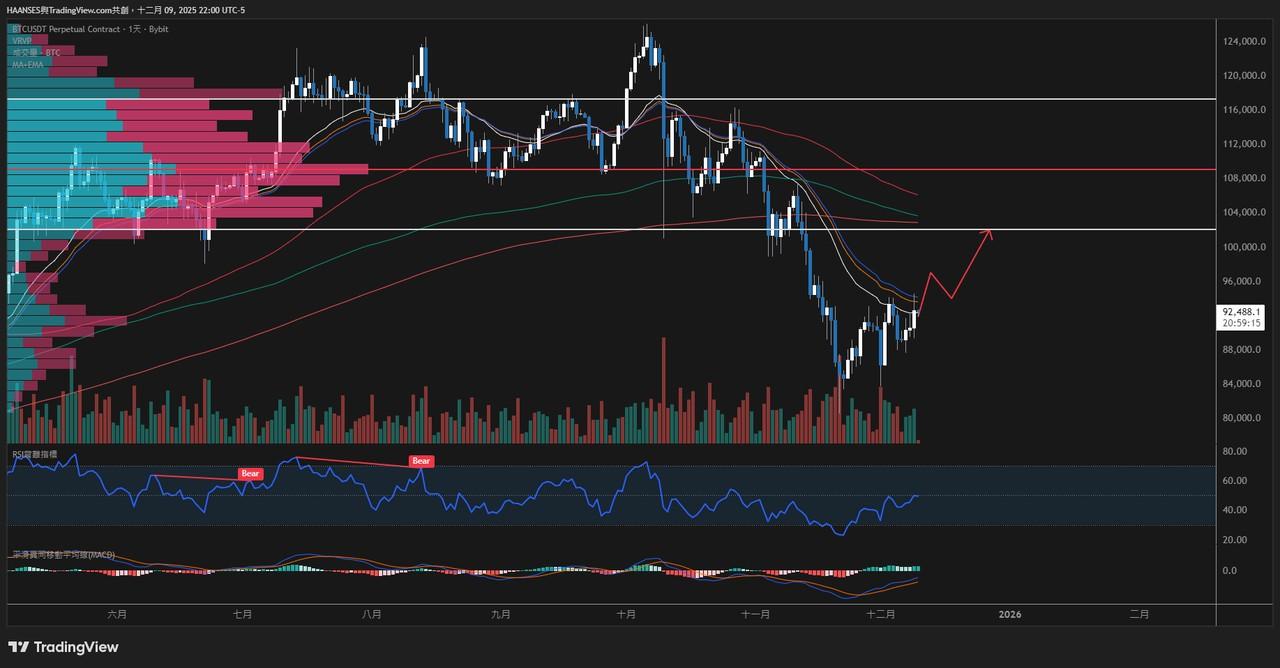
Task: Select the BTCUSDT Perpetual Contract title
Action: tap(90, 29)
